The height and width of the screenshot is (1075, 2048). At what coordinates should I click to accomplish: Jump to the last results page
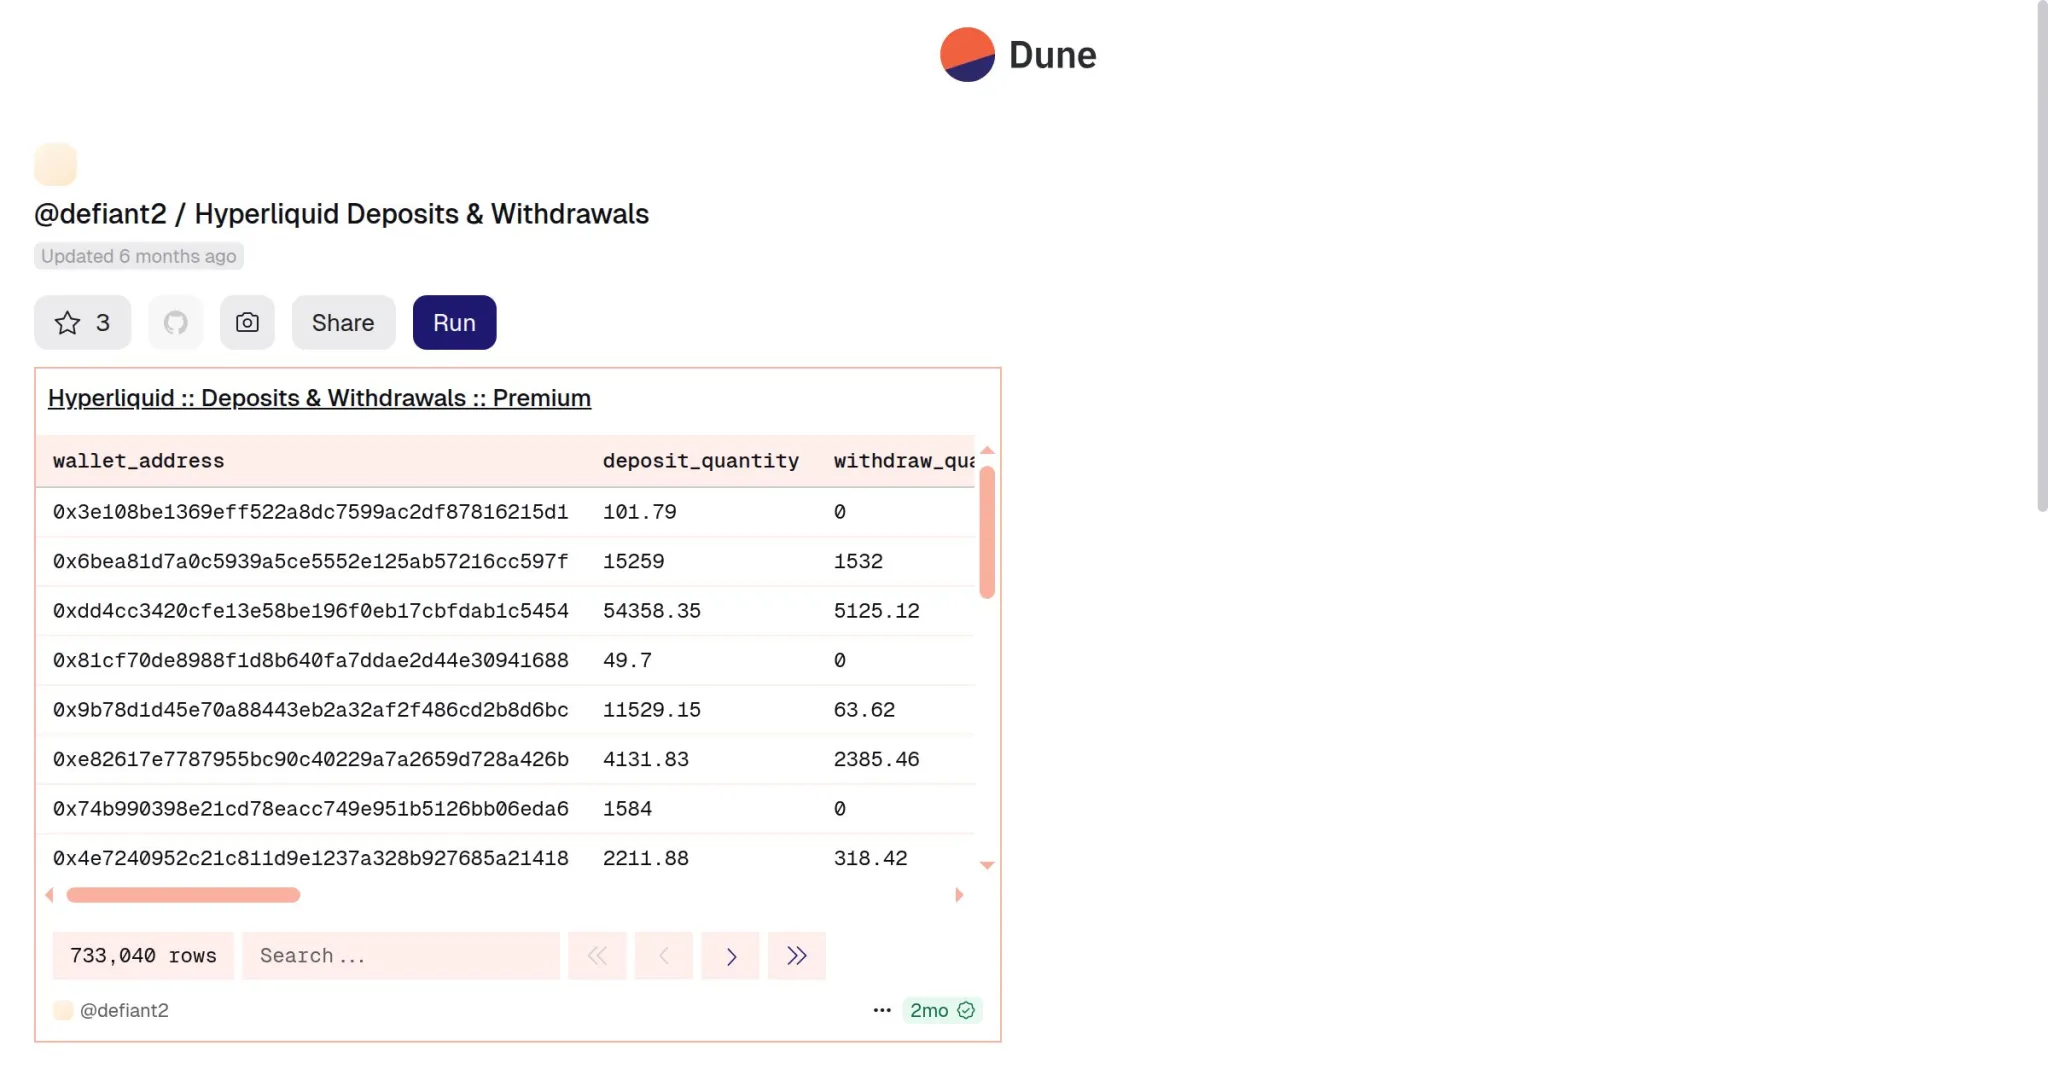(x=796, y=956)
